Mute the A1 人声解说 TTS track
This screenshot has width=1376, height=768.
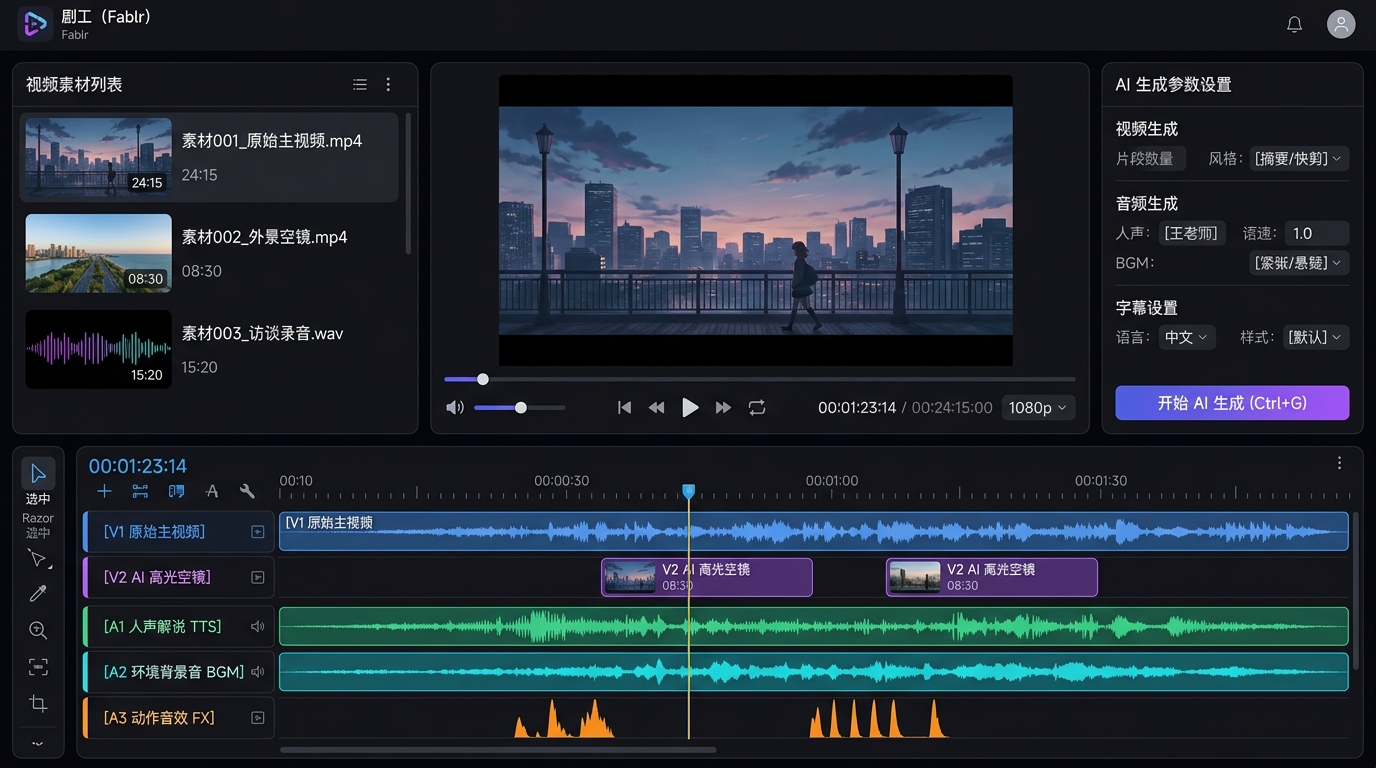tap(258, 627)
